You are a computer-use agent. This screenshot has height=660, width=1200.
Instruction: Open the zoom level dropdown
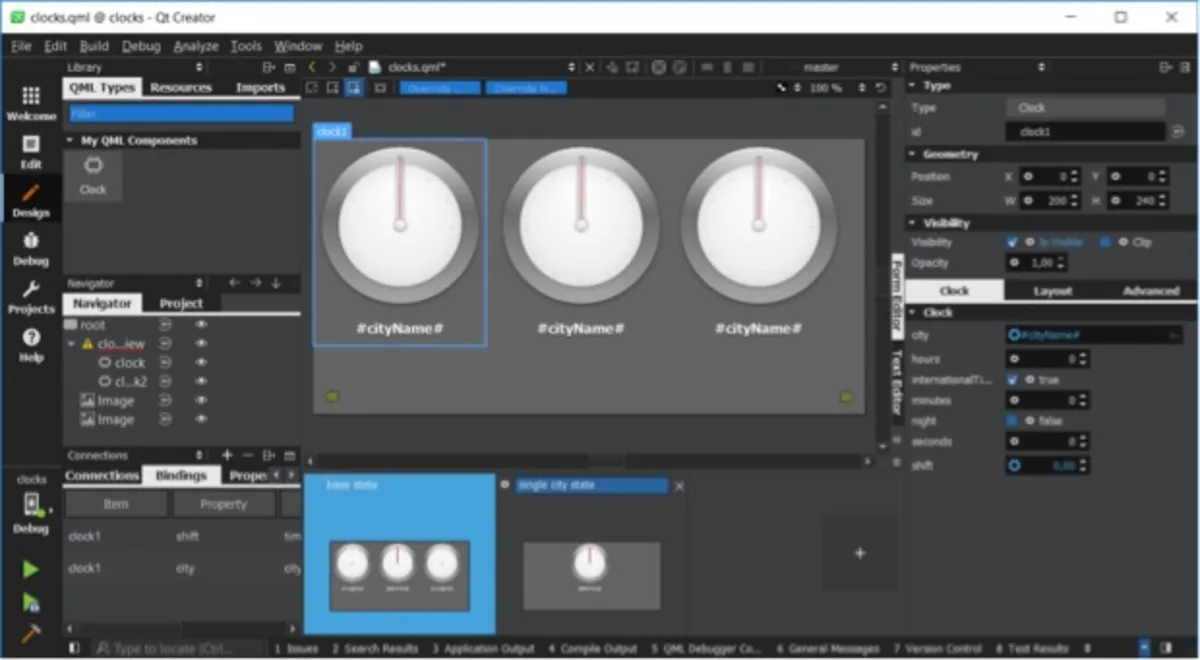(825, 88)
